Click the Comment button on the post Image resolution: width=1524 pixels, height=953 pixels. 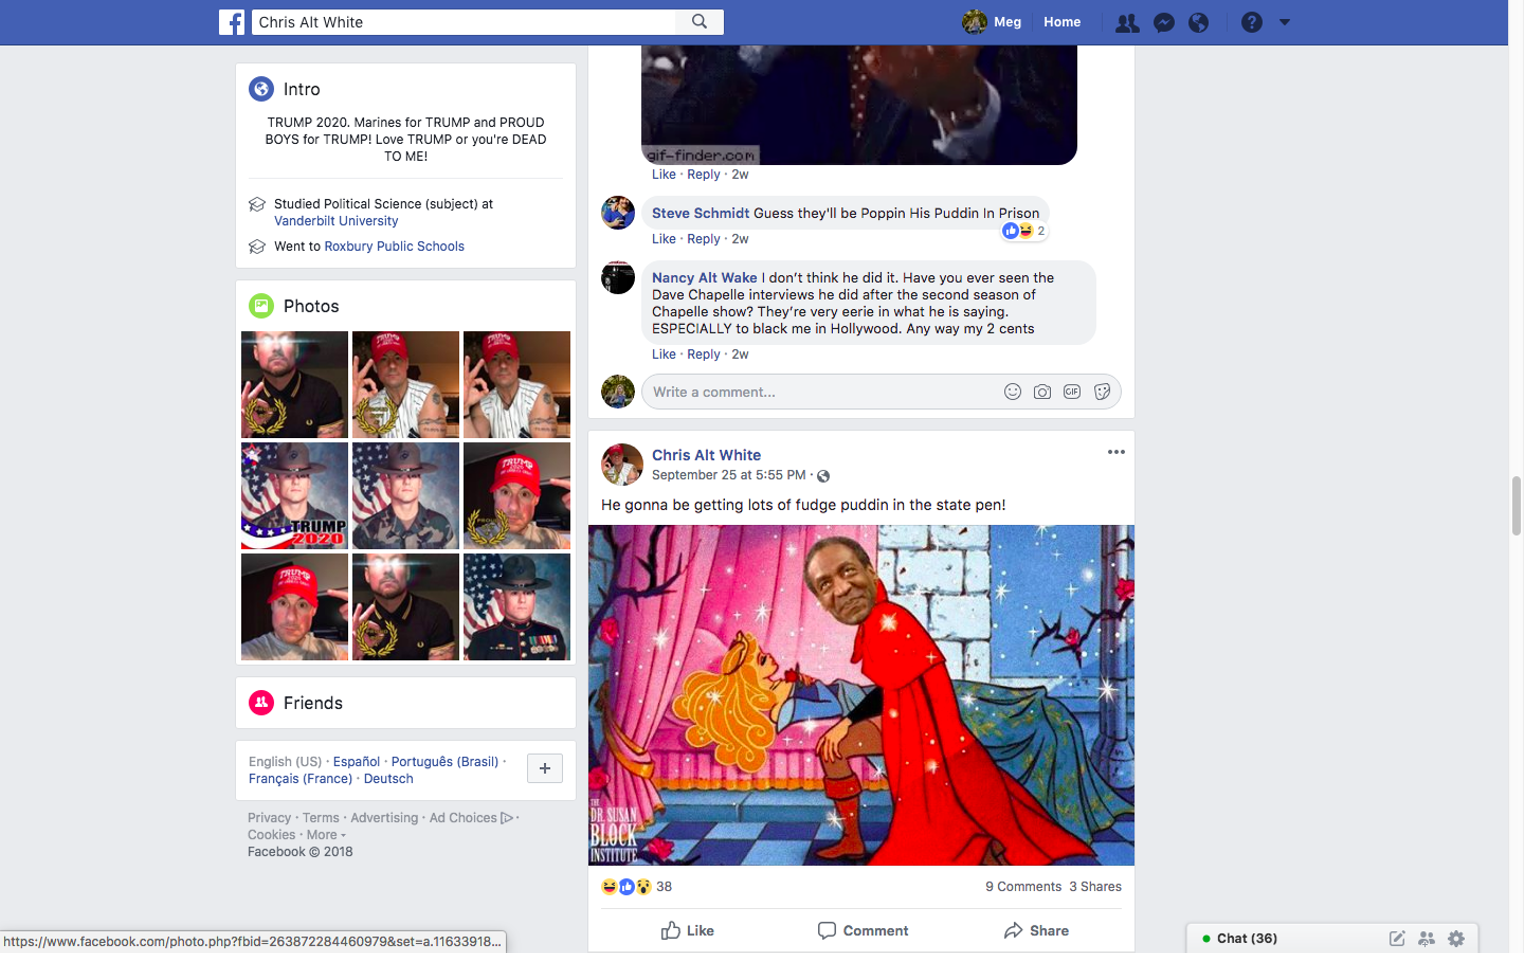pyautogui.click(x=862, y=930)
